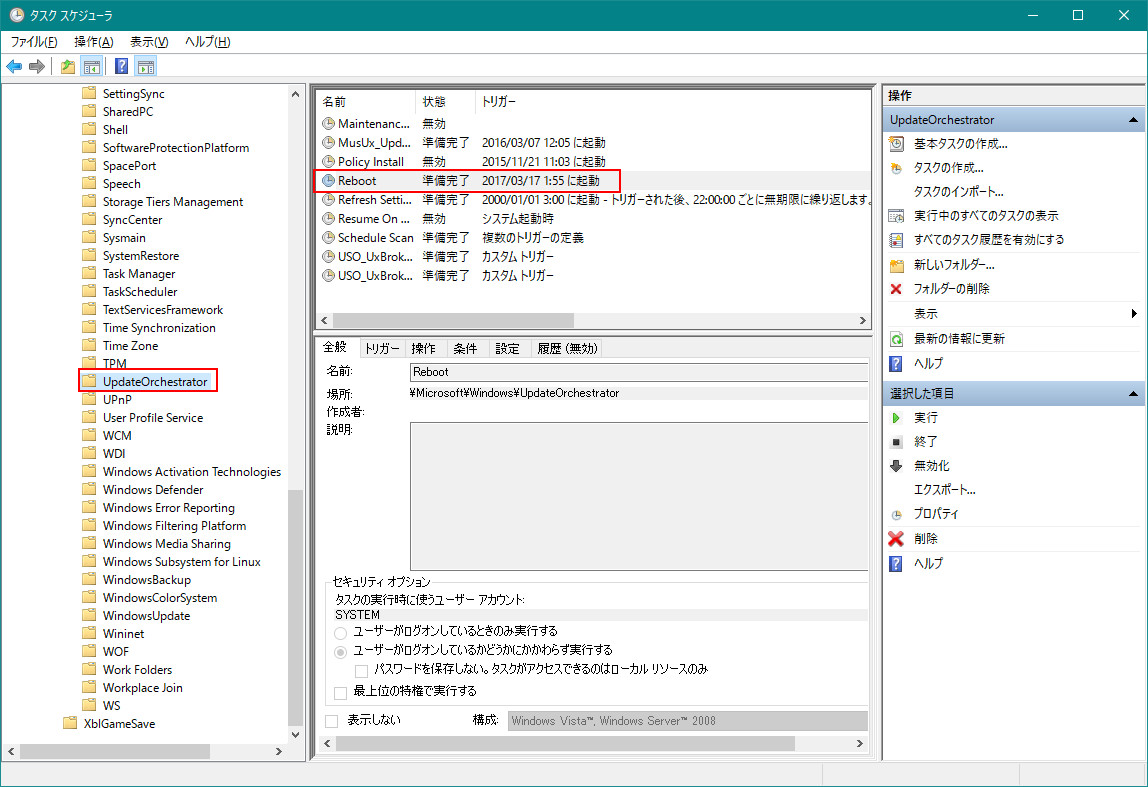The width and height of the screenshot is (1148, 787).
Task: Click the 実行中のすべてのタスクの表示 icon
Action: [x=896, y=216]
